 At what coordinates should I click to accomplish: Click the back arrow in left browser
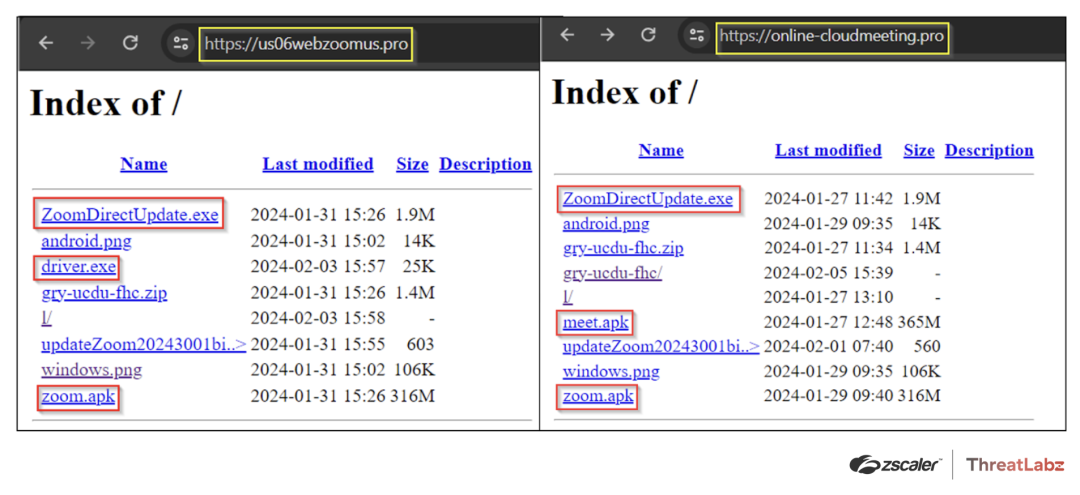46,43
